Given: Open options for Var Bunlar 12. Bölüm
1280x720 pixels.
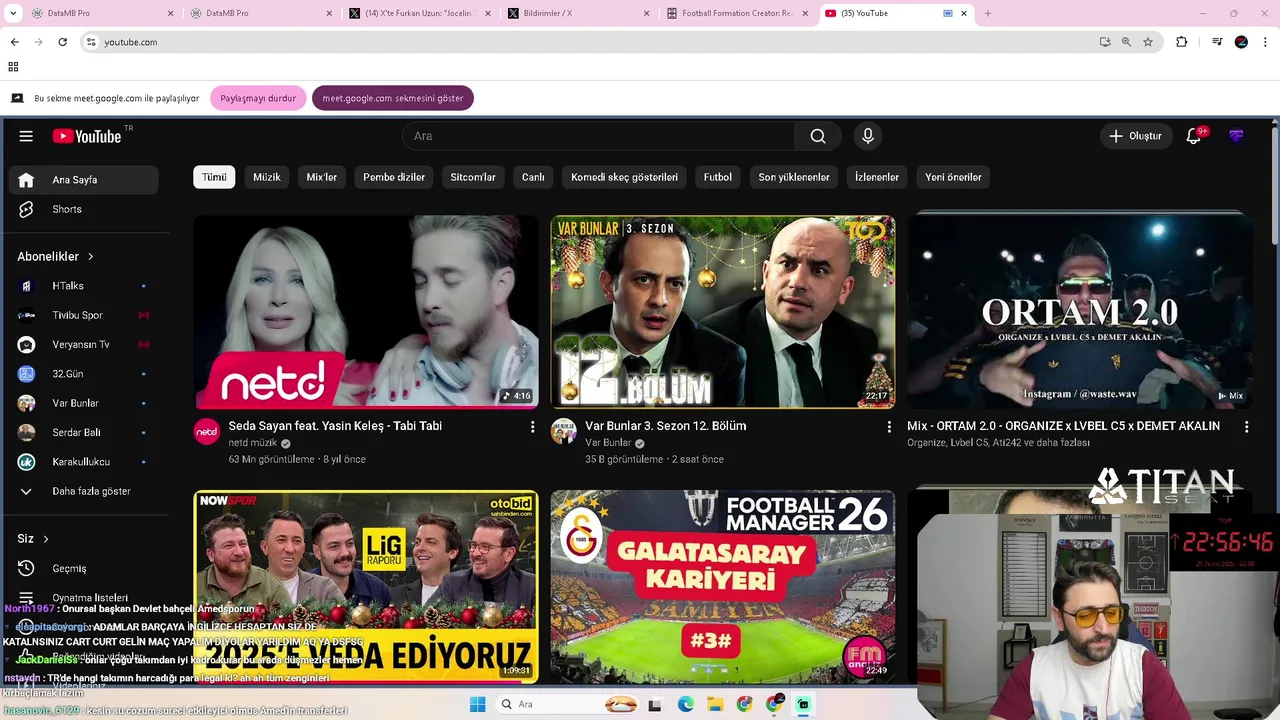Looking at the screenshot, I should 889,427.
